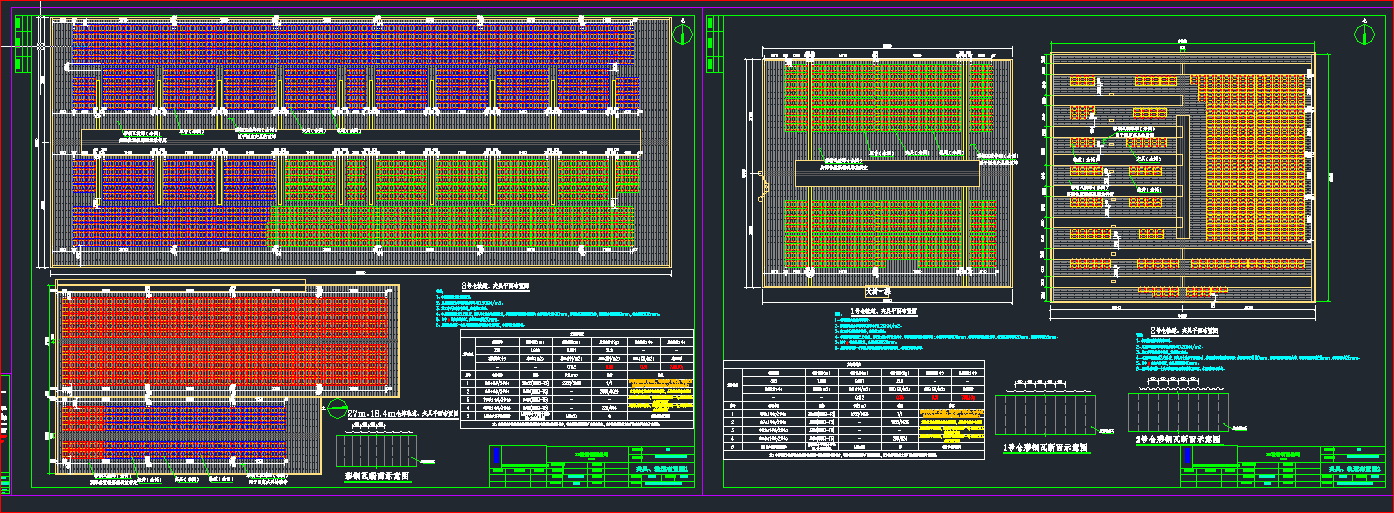Select the data table on the right sheet
The height and width of the screenshot is (513, 1394).
(x=855, y=410)
